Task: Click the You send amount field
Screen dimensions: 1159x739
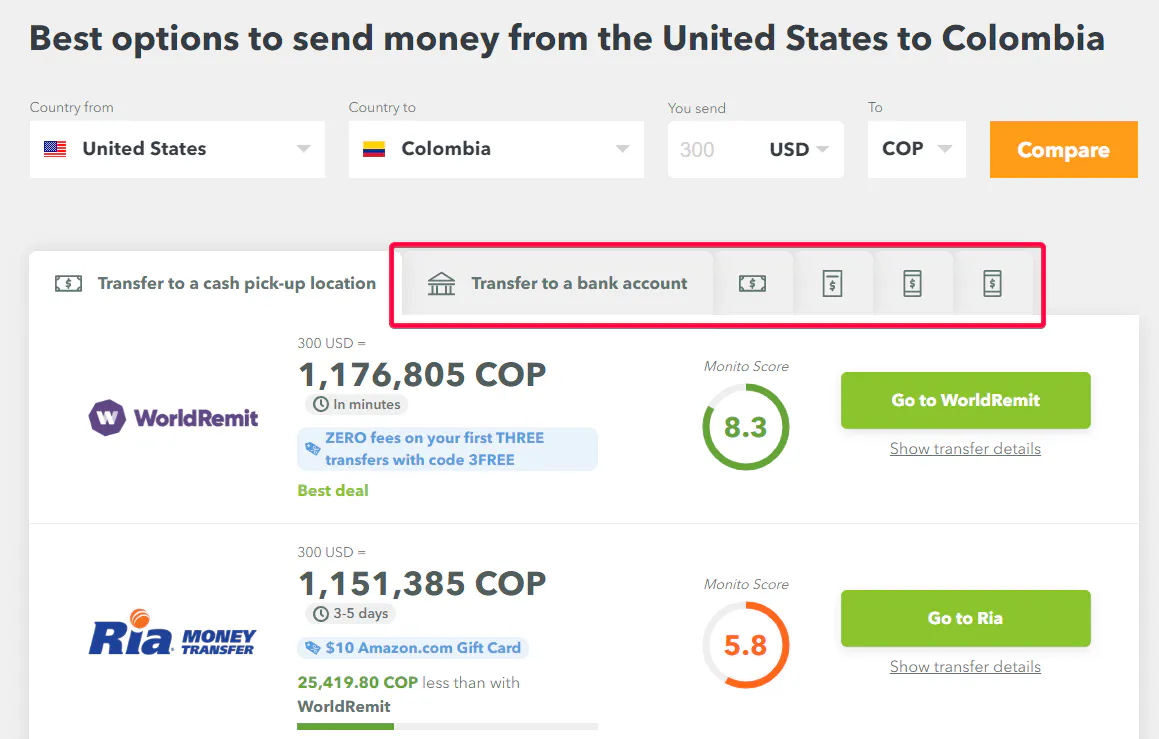Action: coord(712,150)
